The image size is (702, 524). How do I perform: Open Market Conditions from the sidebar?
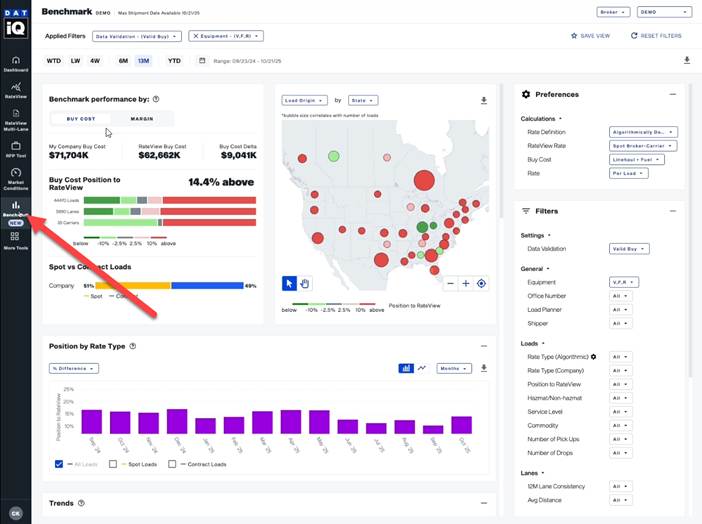tap(15, 176)
